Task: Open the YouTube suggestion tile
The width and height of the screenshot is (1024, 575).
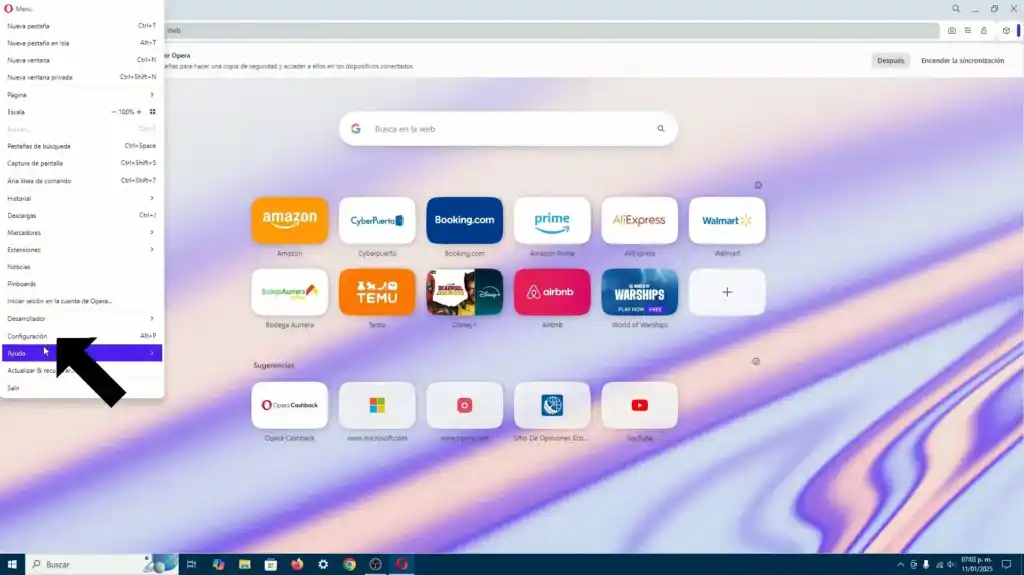Action: click(639, 405)
